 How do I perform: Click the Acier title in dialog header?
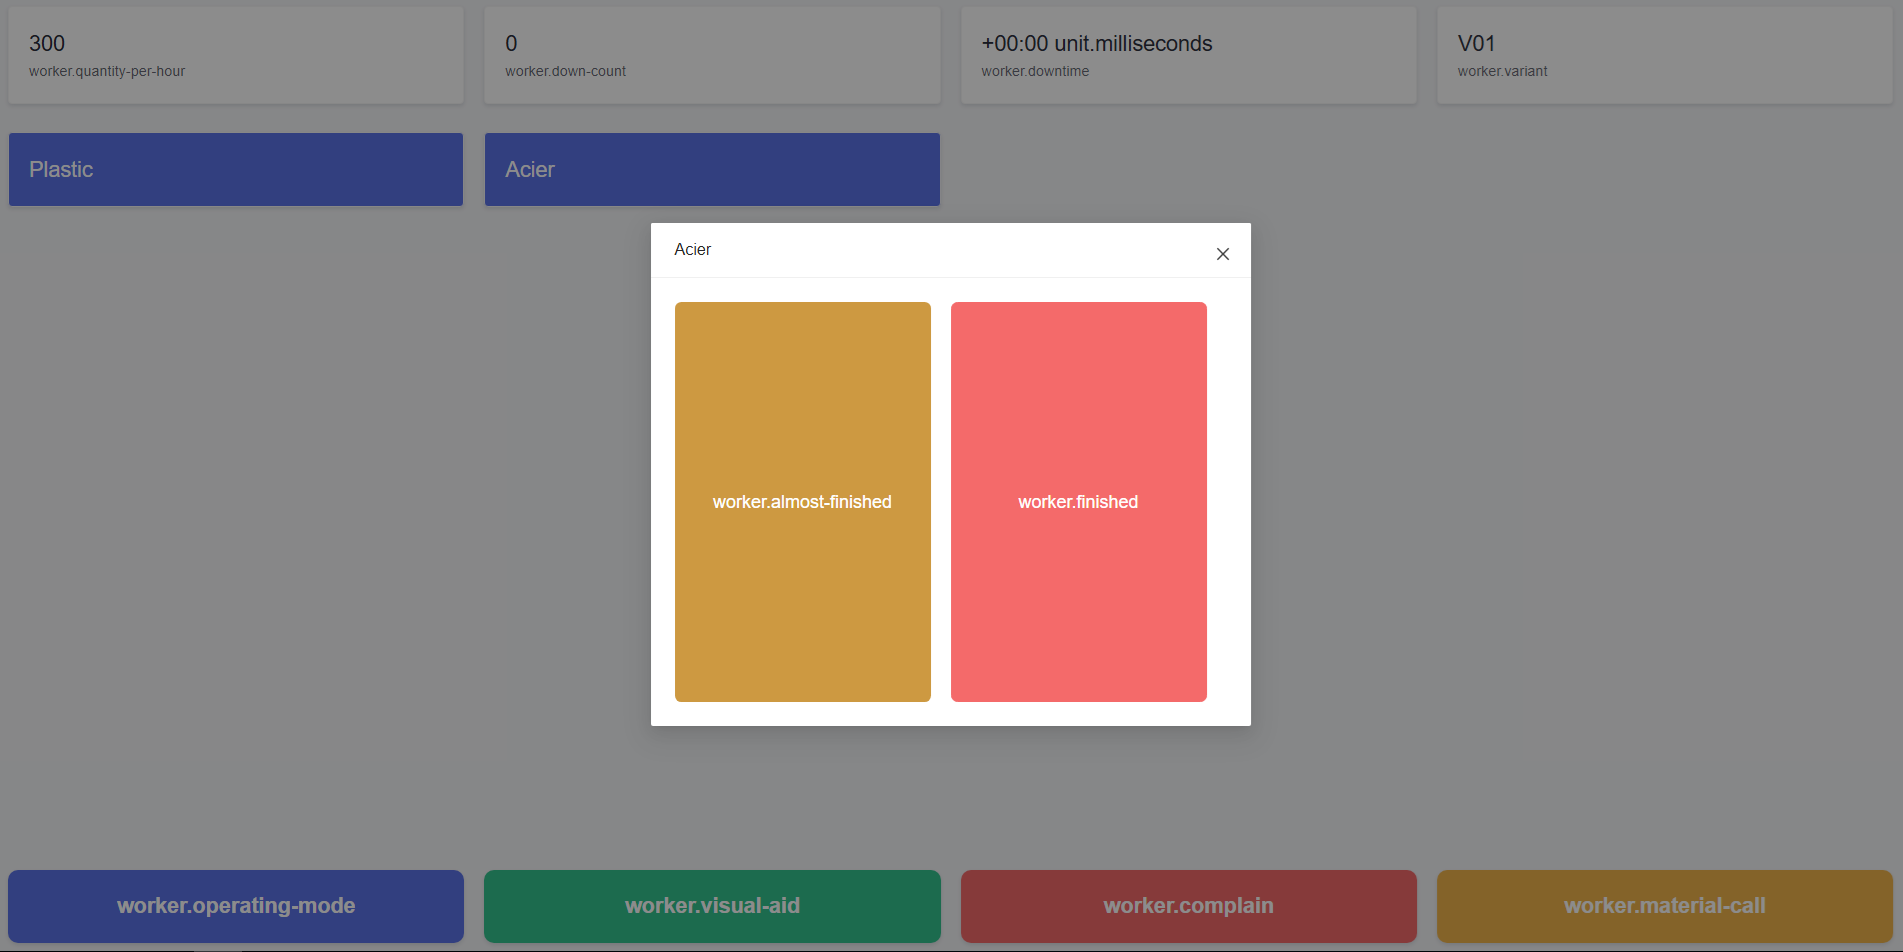(x=692, y=250)
